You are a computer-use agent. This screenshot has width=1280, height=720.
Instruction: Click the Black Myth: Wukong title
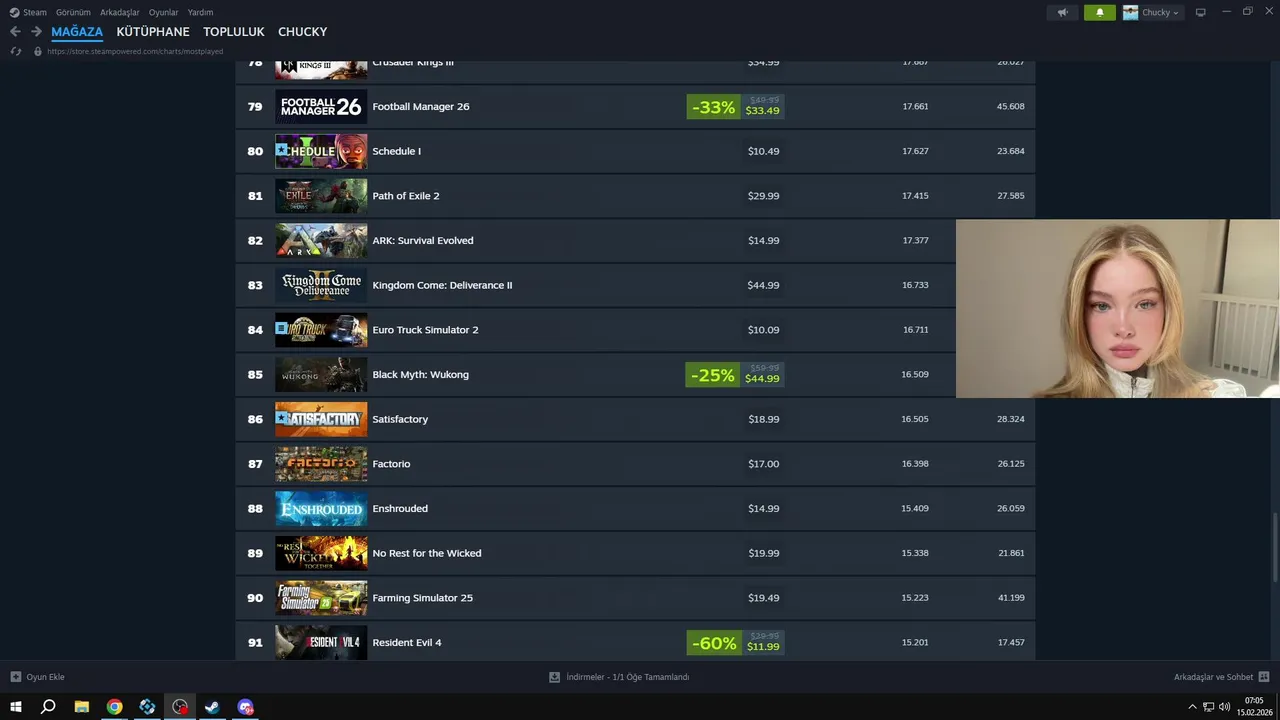pos(420,374)
